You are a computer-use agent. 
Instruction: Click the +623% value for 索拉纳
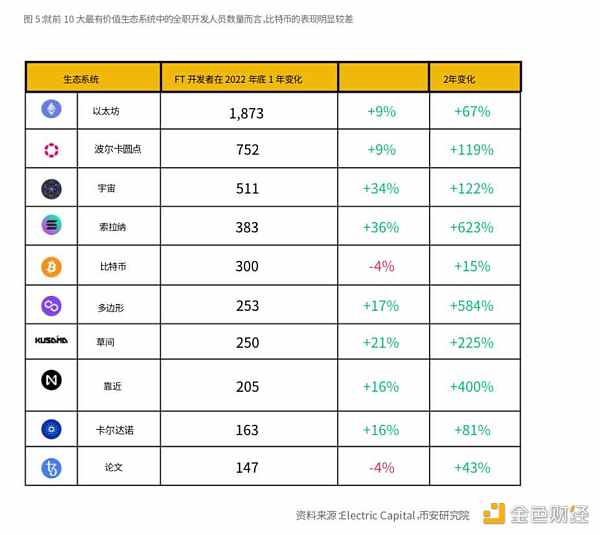click(x=472, y=228)
